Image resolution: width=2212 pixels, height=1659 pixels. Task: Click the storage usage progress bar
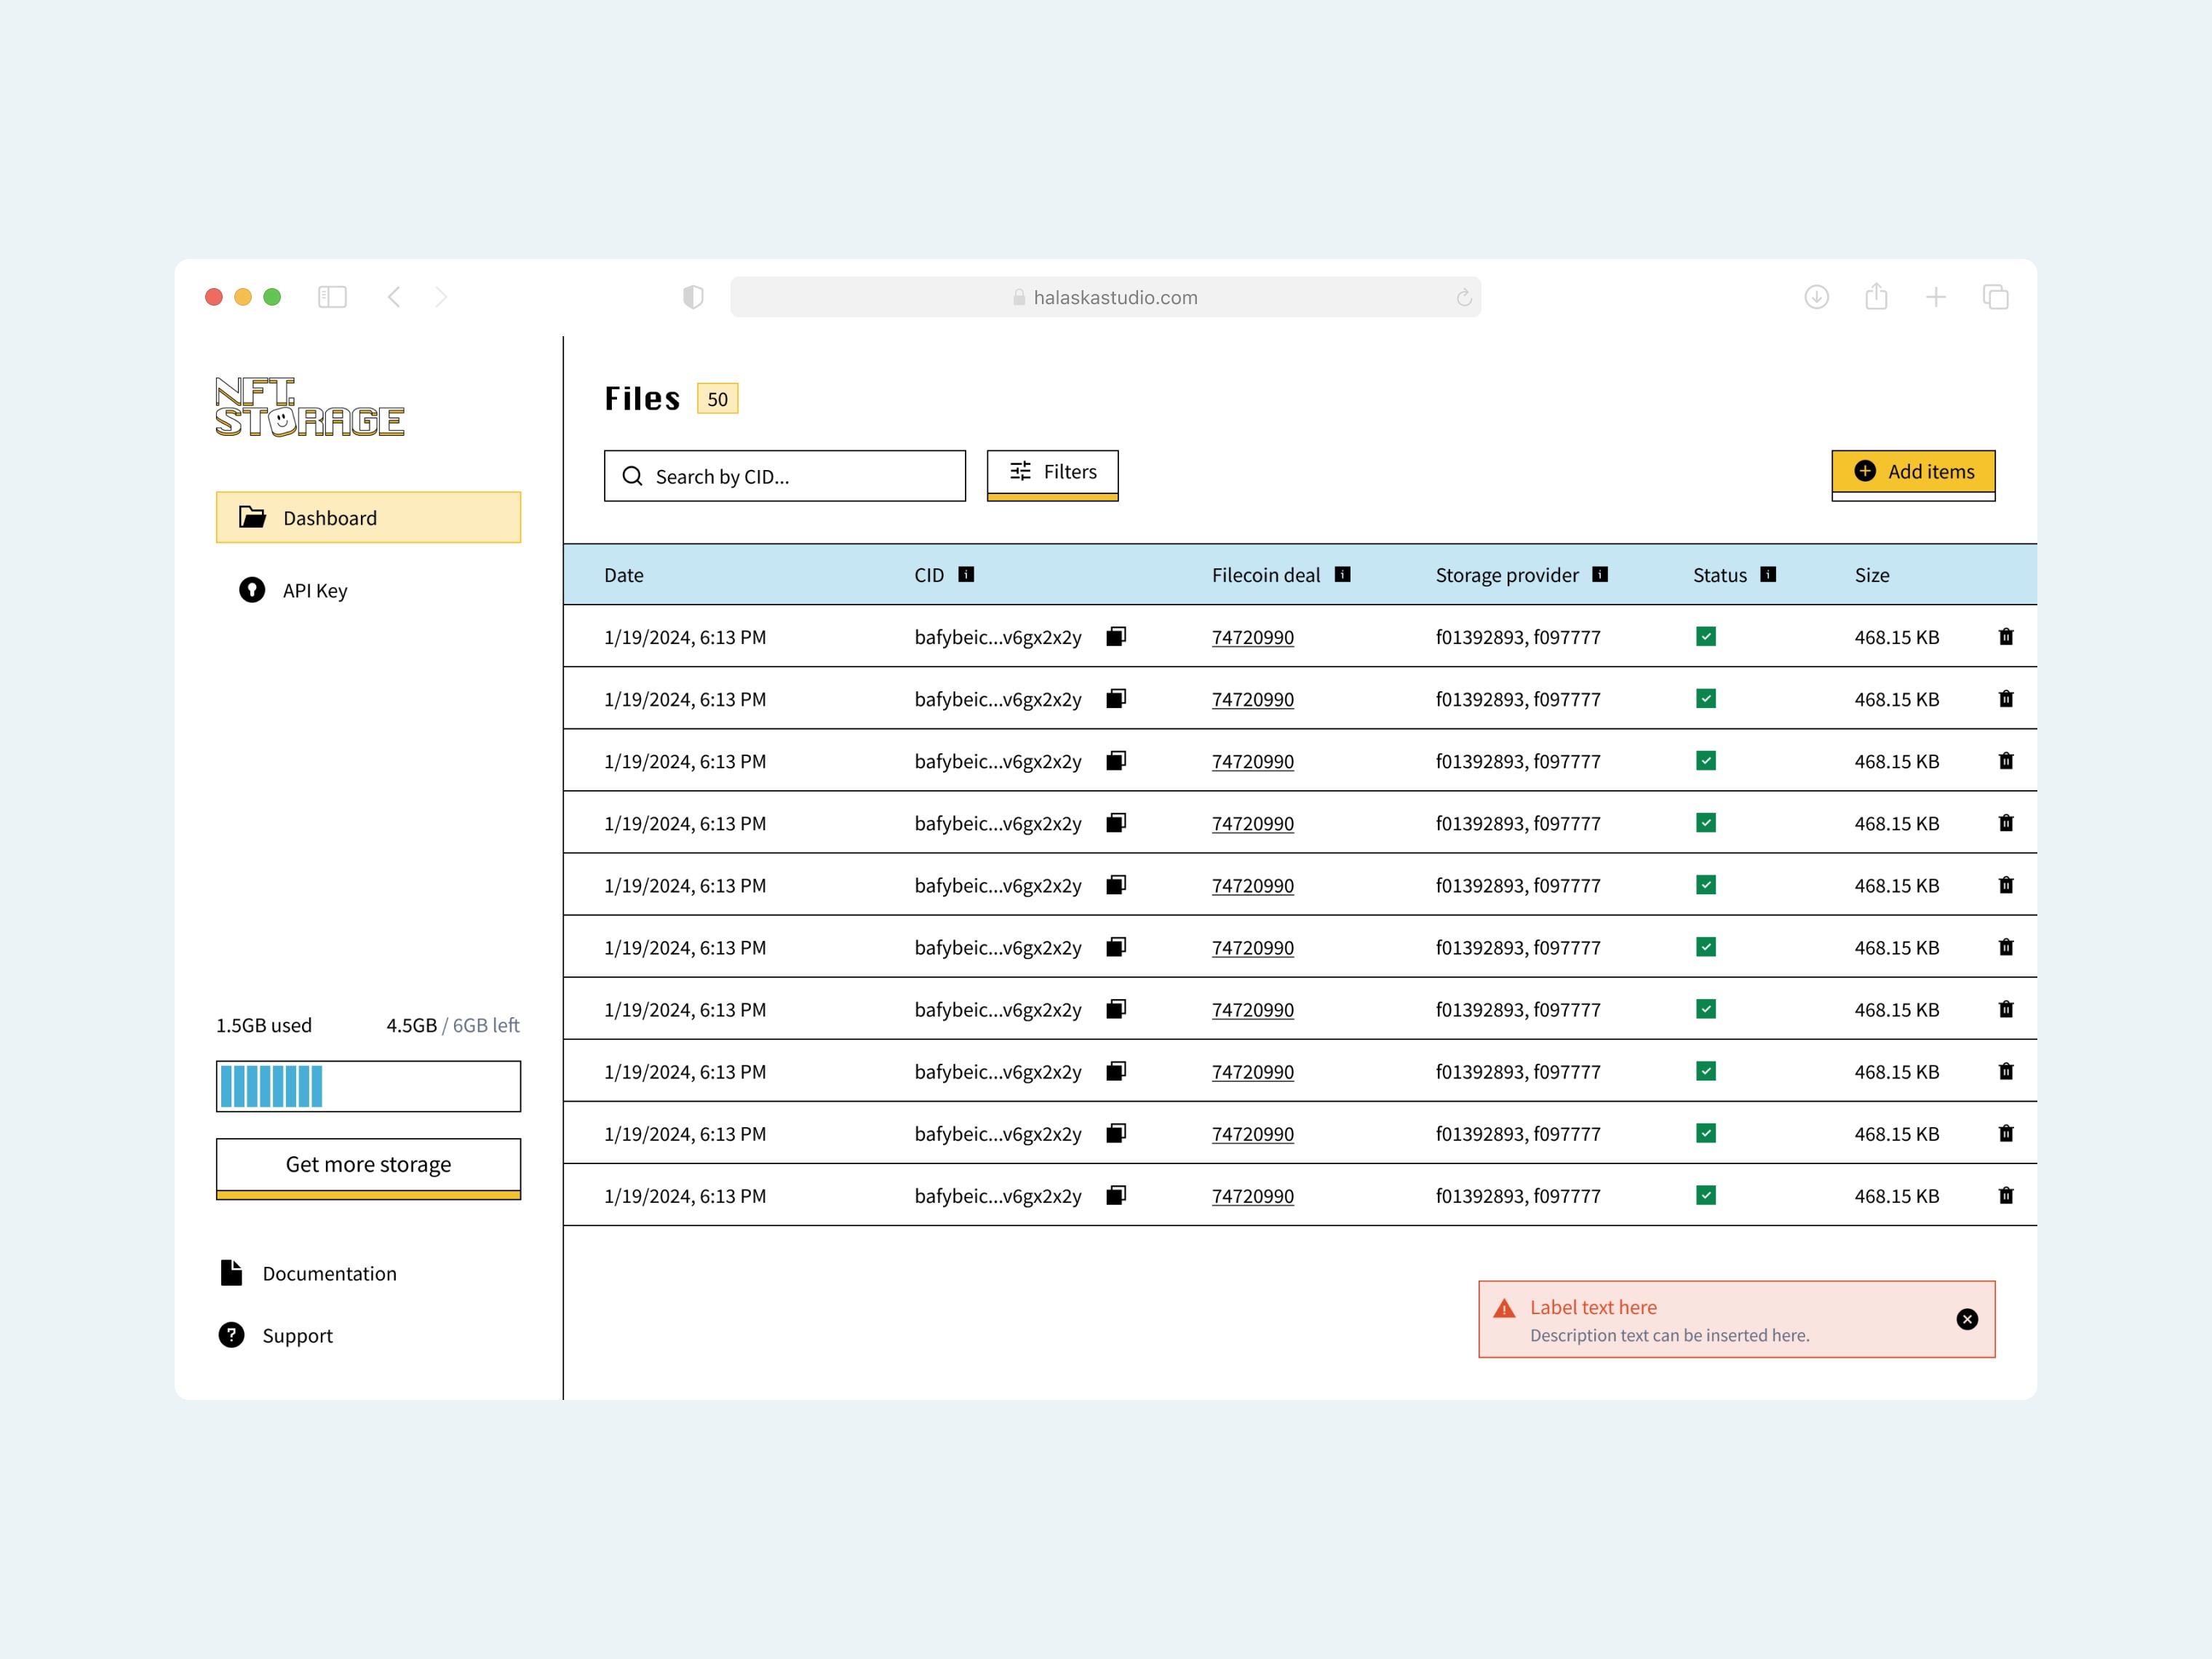368,1086
